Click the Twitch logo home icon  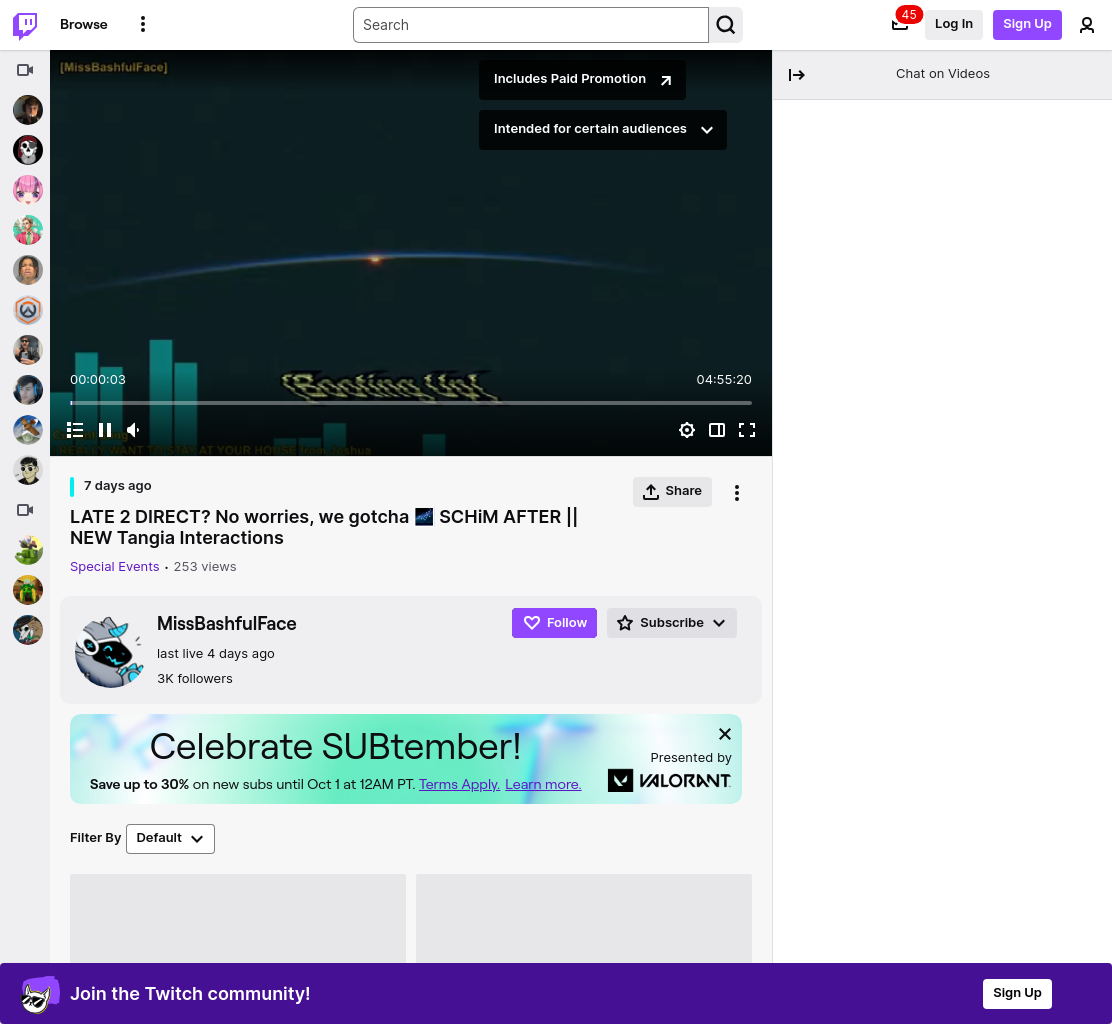26,25
